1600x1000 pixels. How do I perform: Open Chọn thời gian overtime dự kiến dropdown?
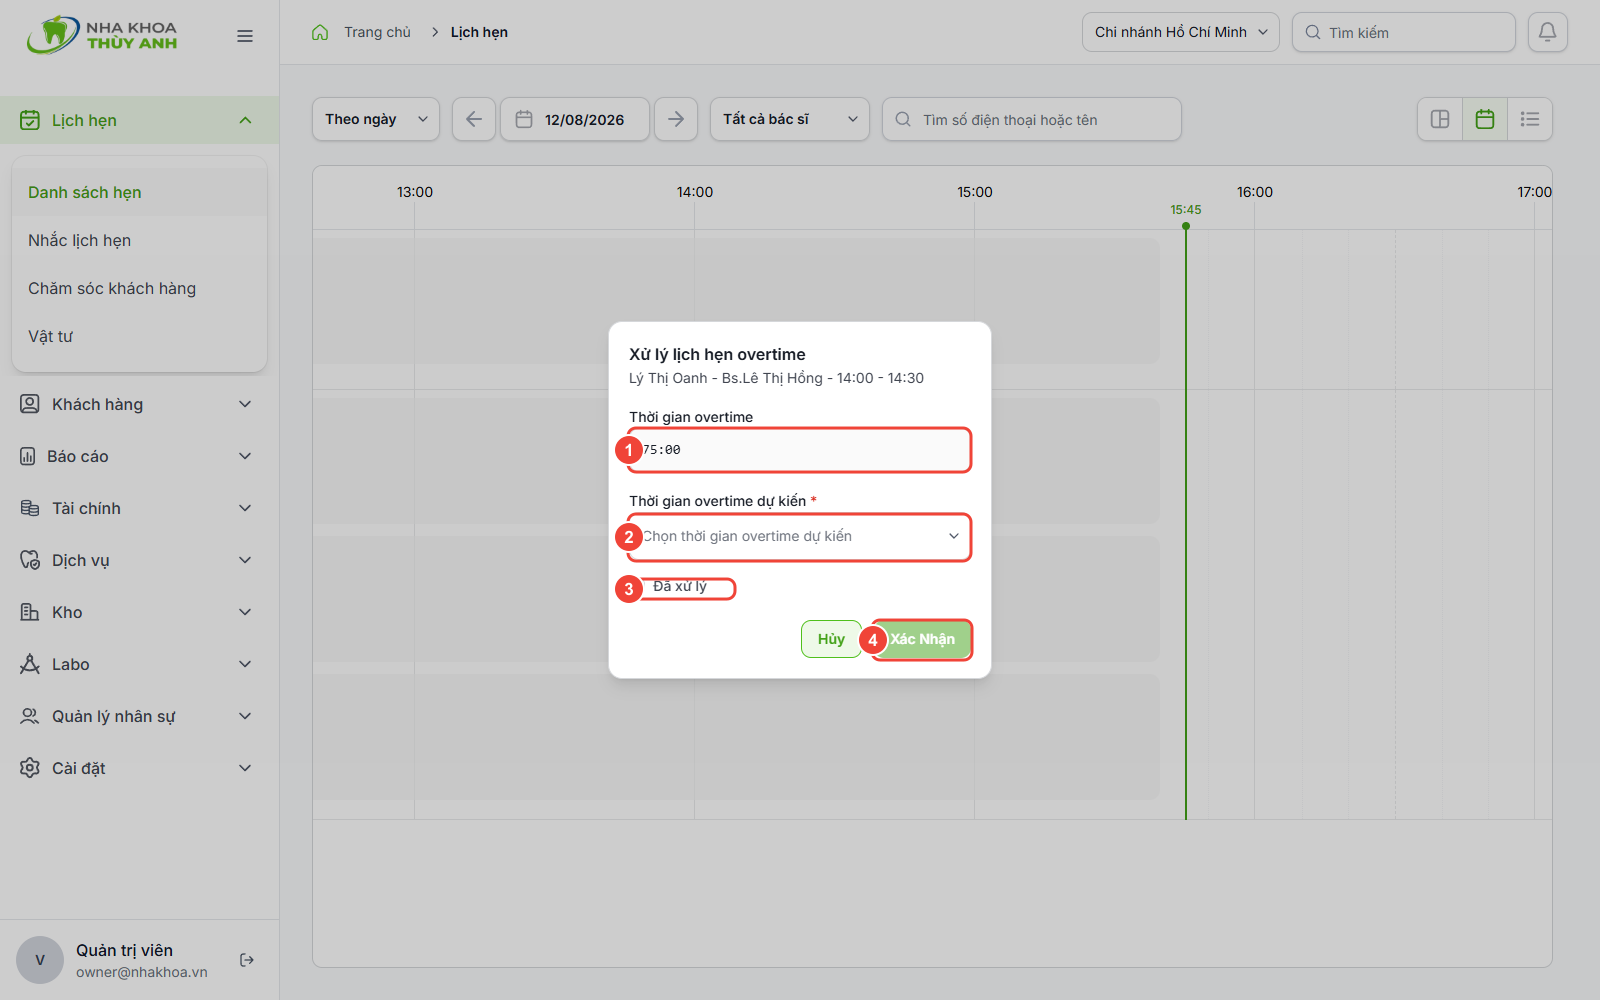click(x=800, y=537)
